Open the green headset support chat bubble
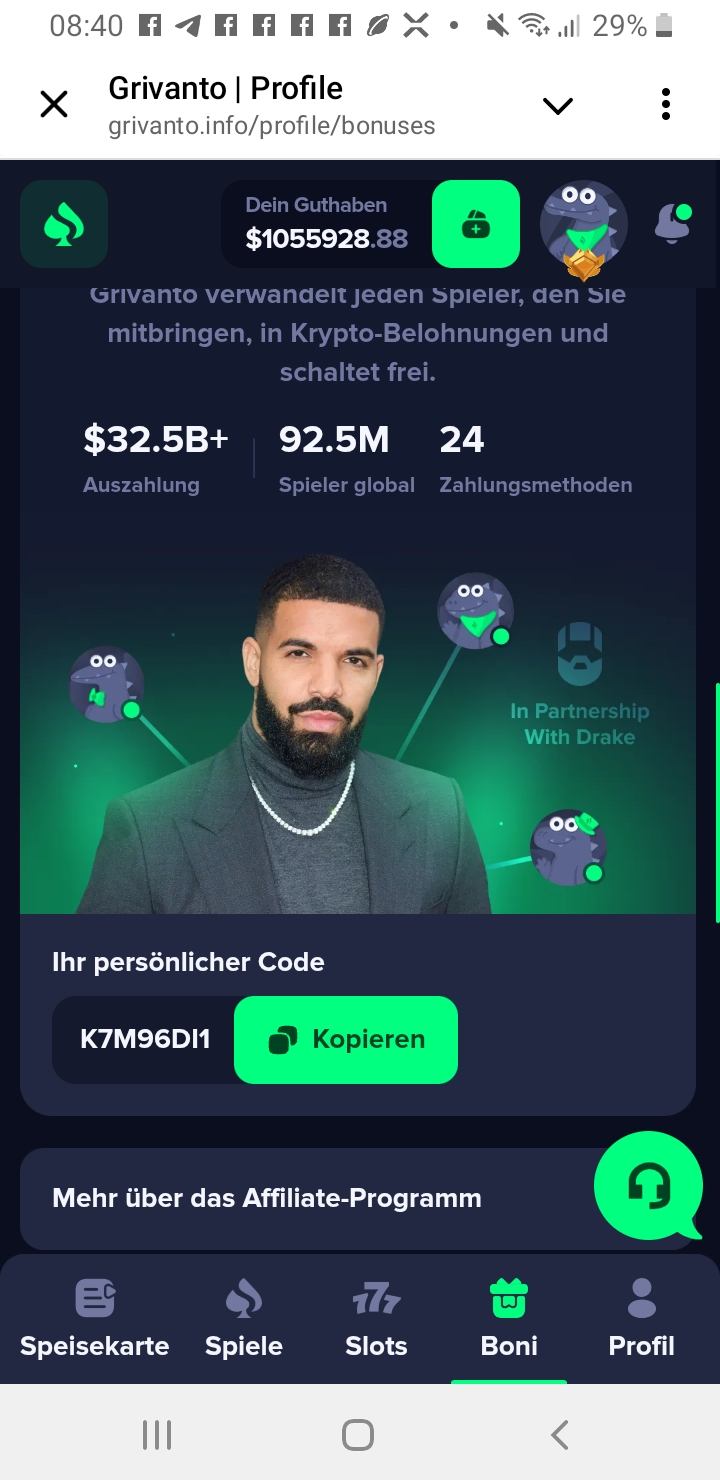Screen dimensions: 720x1480 649,1186
